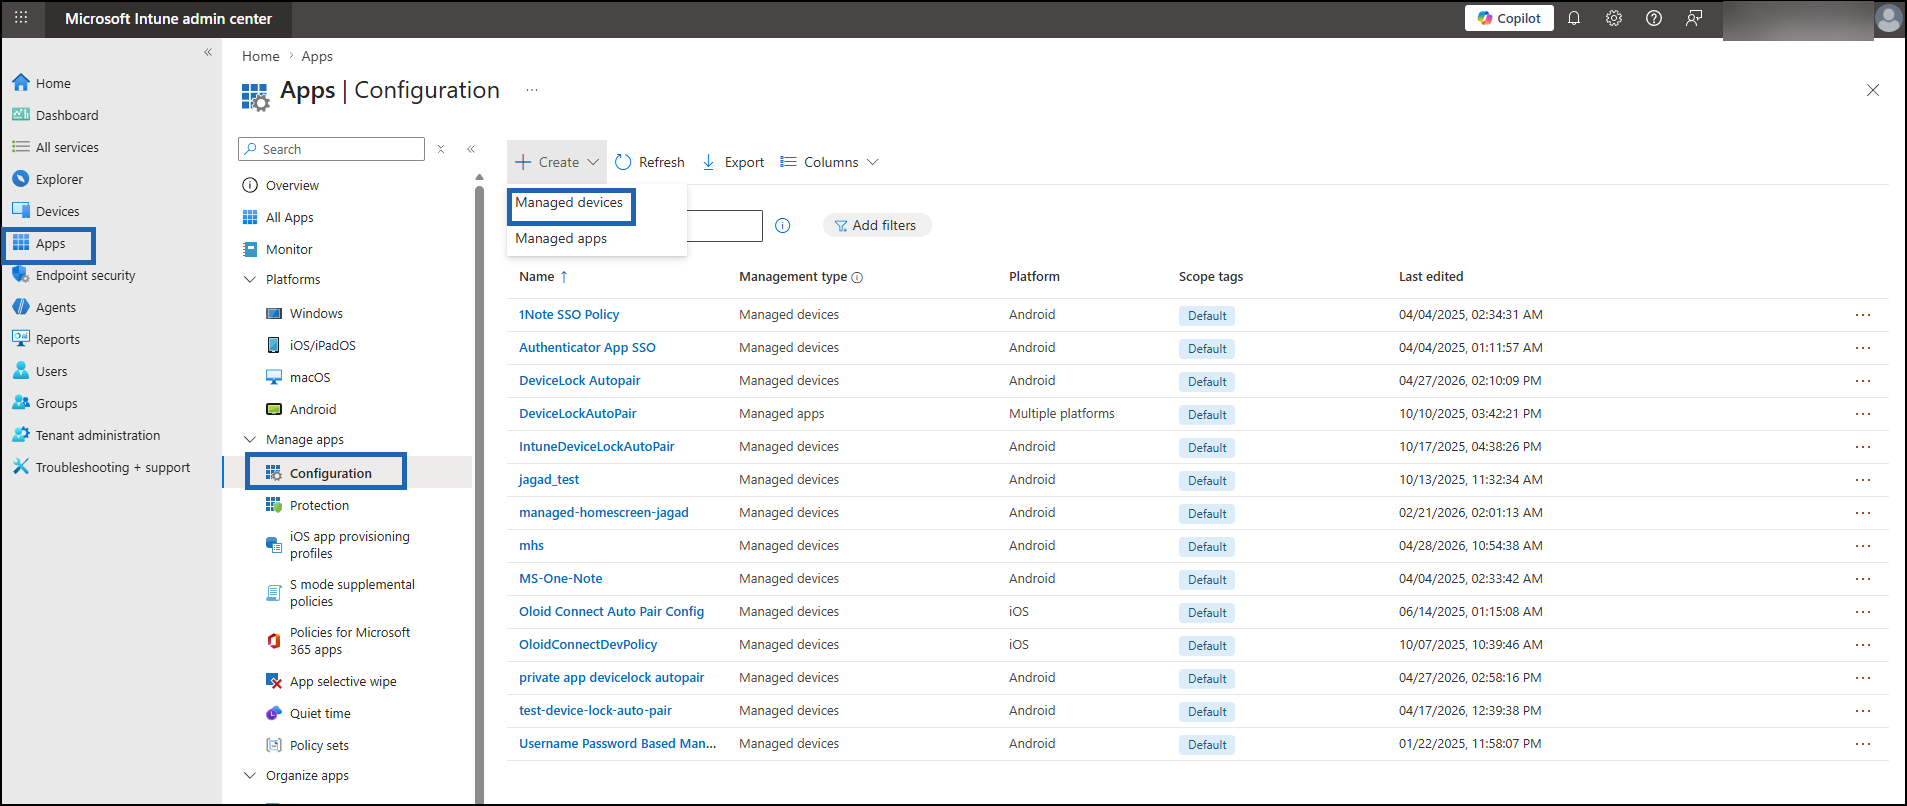Close the Apps Configuration blade
The image size is (1907, 806).
tap(1873, 90)
